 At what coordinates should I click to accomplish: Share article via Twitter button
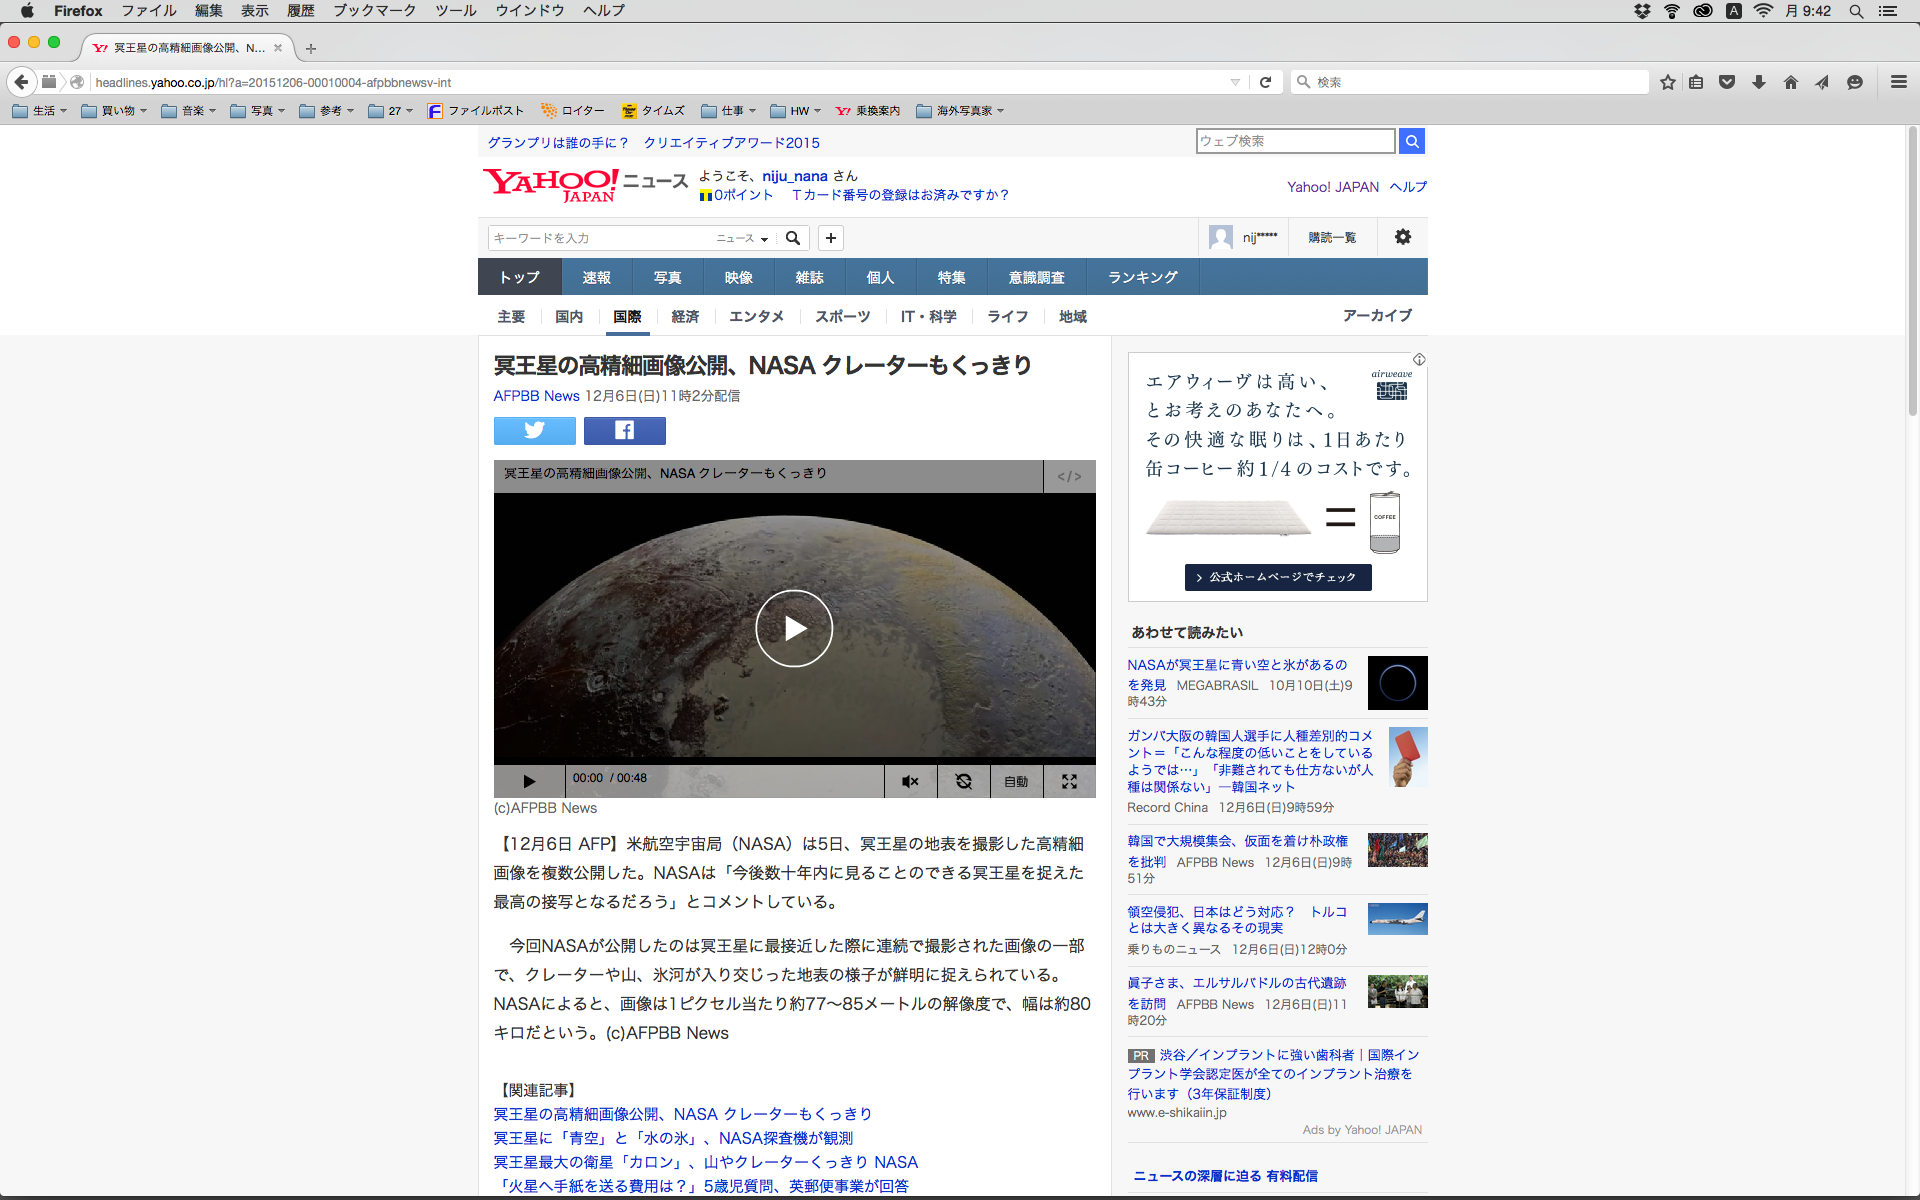pos(534,430)
